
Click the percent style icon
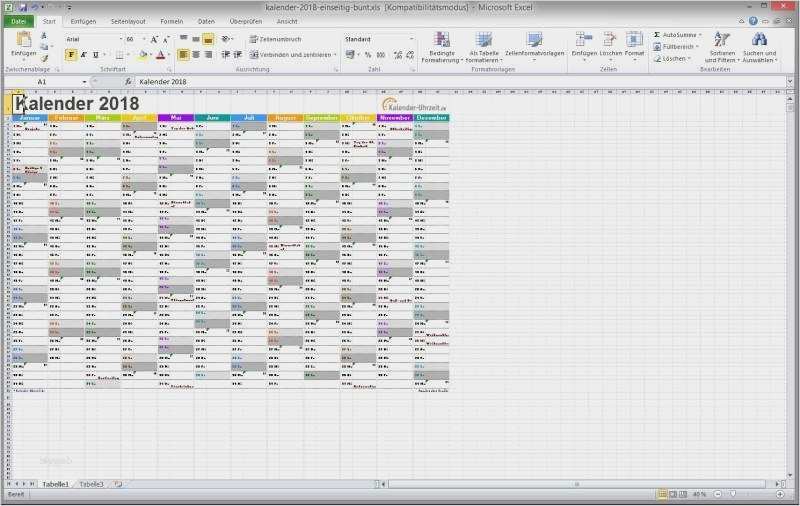click(368, 55)
